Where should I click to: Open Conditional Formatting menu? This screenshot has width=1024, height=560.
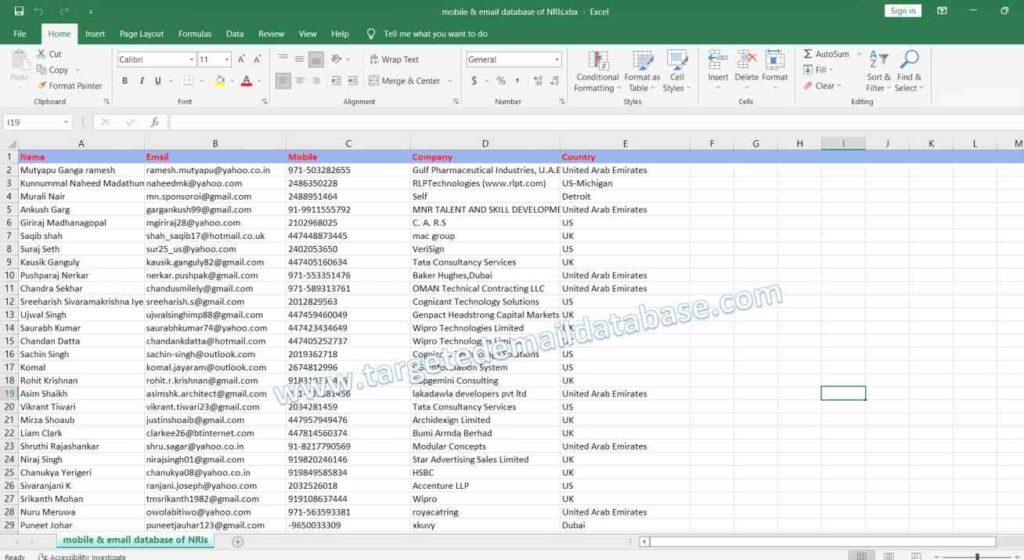click(x=597, y=71)
